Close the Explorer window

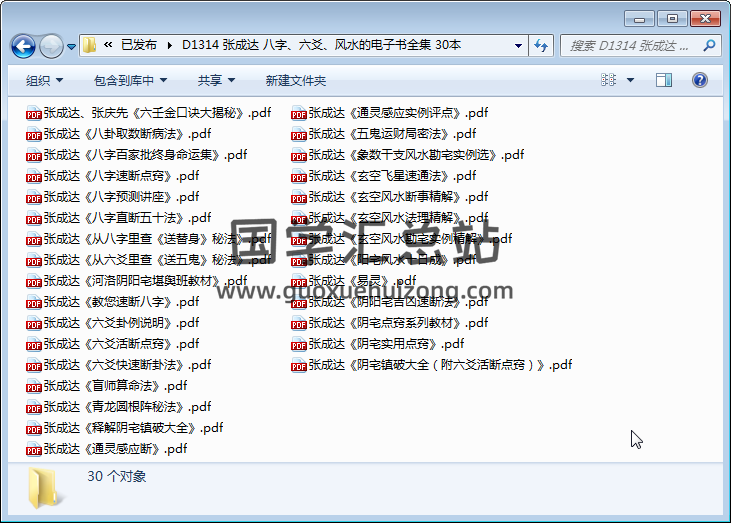pos(705,19)
